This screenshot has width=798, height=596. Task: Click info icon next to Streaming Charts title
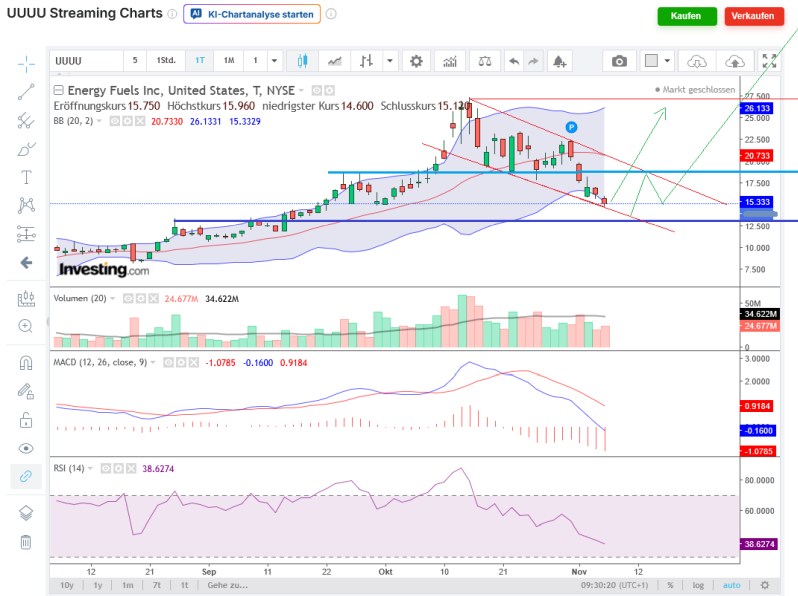click(x=173, y=14)
